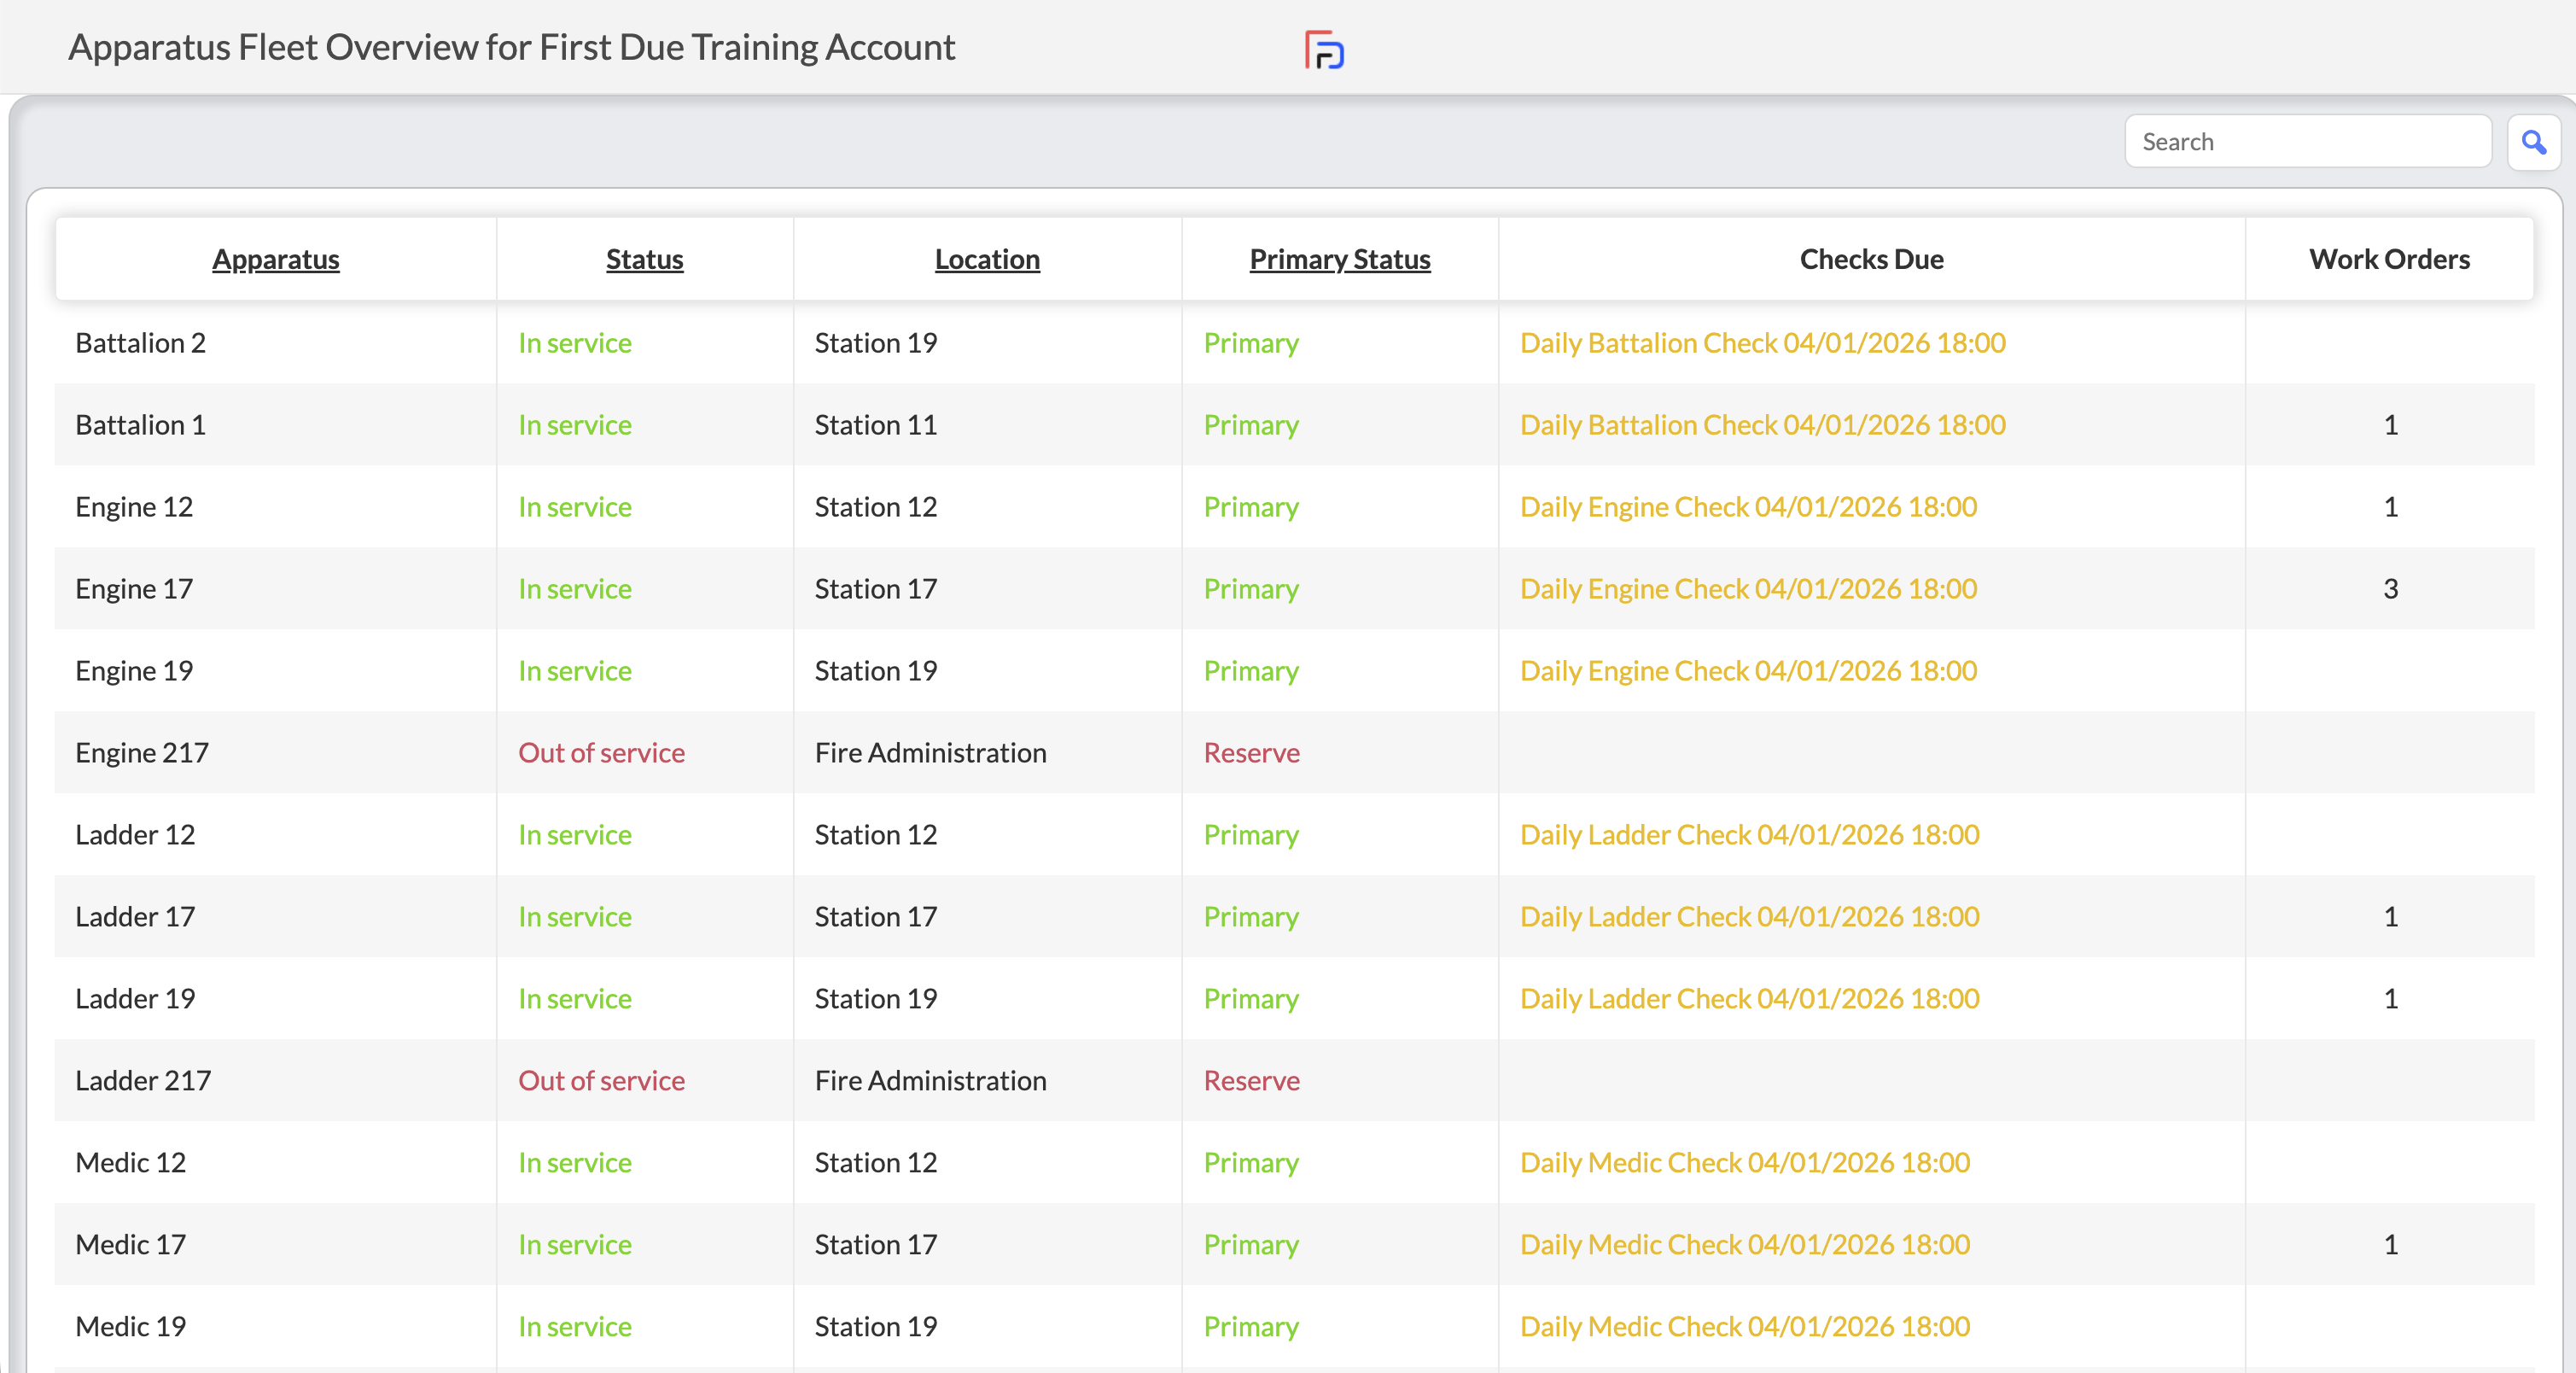Image resolution: width=2576 pixels, height=1373 pixels.
Task: Click Engine 17's Station 17 location
Action: pyautogui.click(x=875, y=589)
